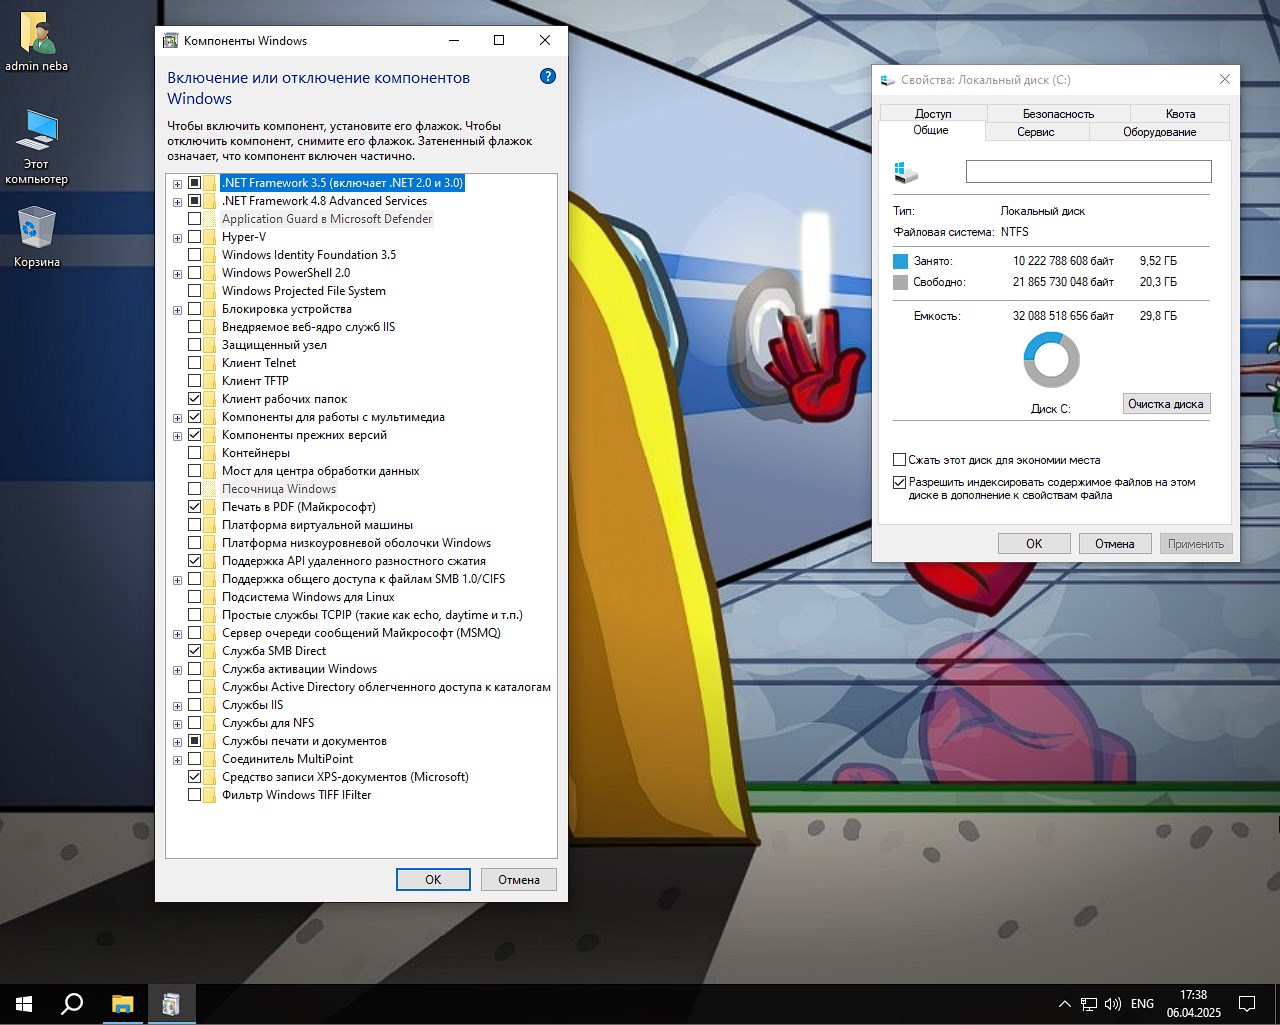
Task: Click the folder icon beside Windows PowerShell 2.0
Action: [210, 273]
